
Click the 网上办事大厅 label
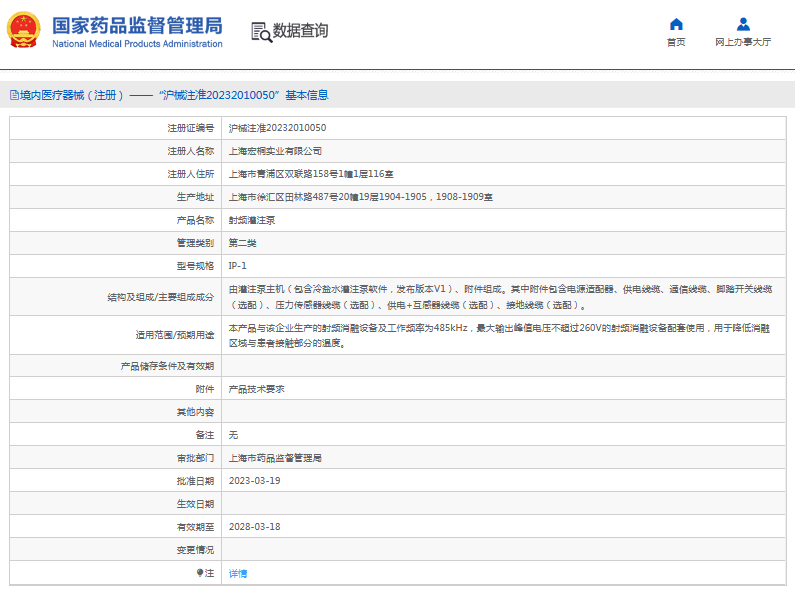[x=743, y=42]
